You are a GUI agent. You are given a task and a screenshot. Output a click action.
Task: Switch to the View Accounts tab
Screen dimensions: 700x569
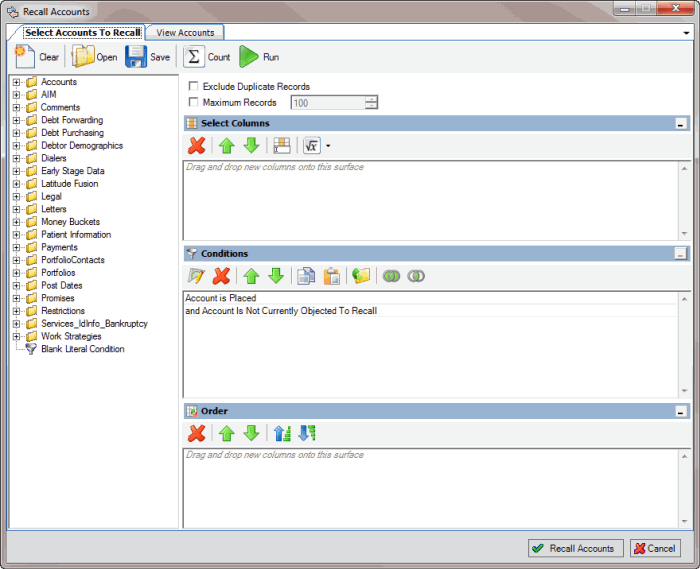pyautogui.click(x=185, y=33)
